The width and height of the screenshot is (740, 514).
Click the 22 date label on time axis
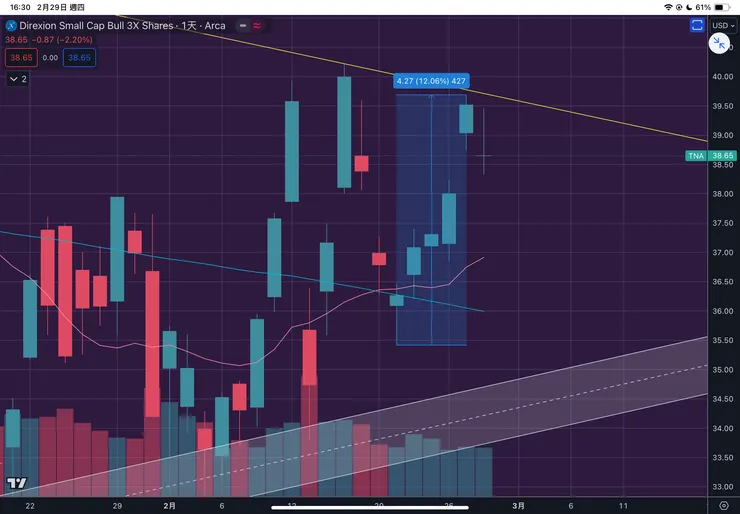coord(30,506)
